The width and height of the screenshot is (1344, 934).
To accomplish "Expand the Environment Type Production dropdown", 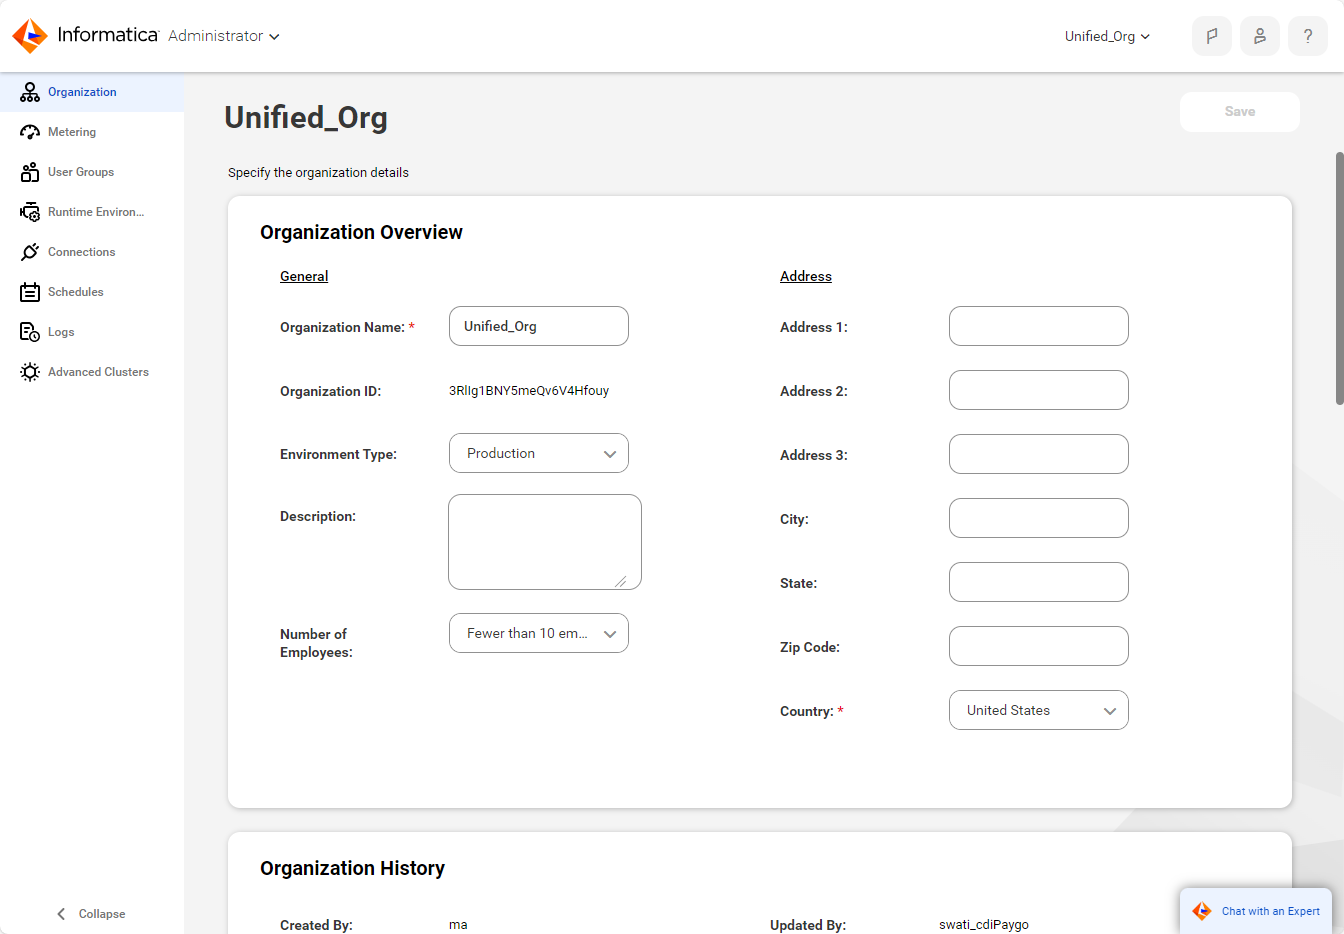I will (539, 453).
